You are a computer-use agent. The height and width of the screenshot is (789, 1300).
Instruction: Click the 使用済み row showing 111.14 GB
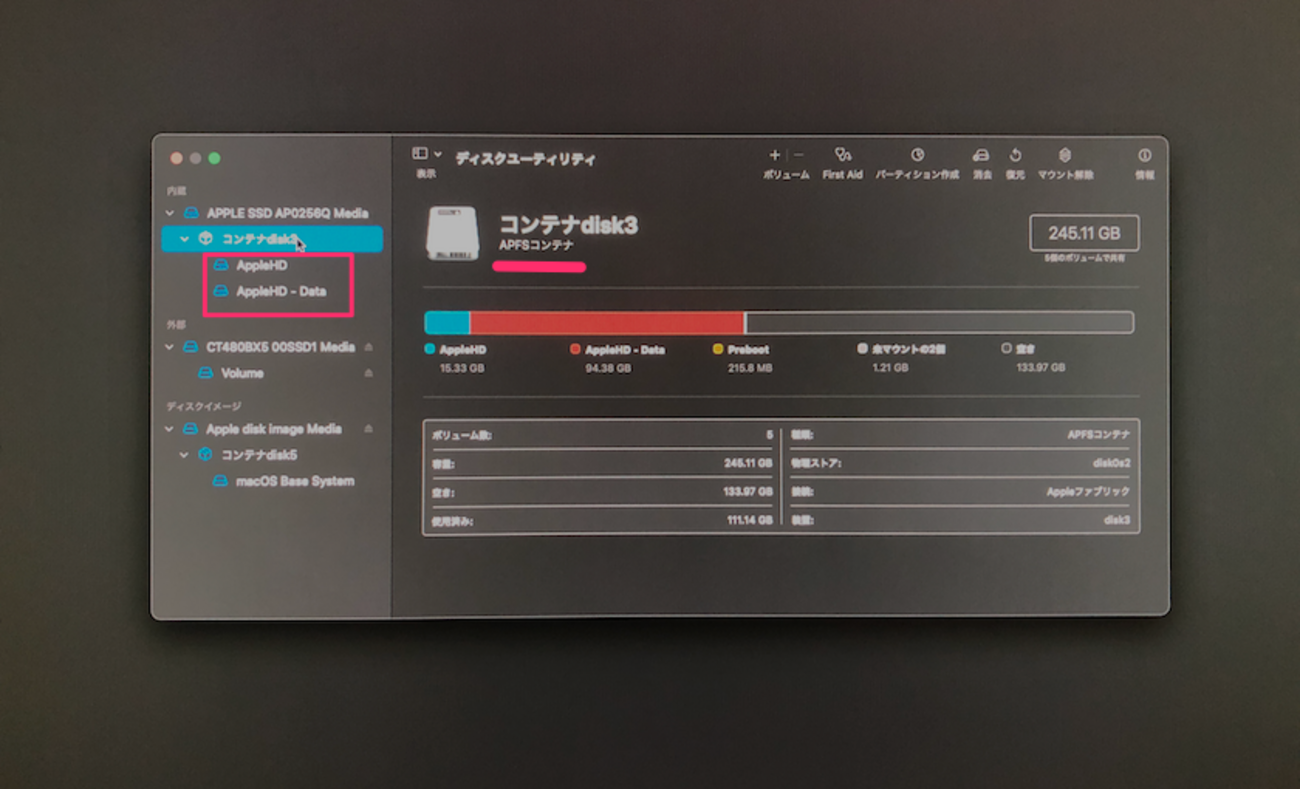point(602,520)
